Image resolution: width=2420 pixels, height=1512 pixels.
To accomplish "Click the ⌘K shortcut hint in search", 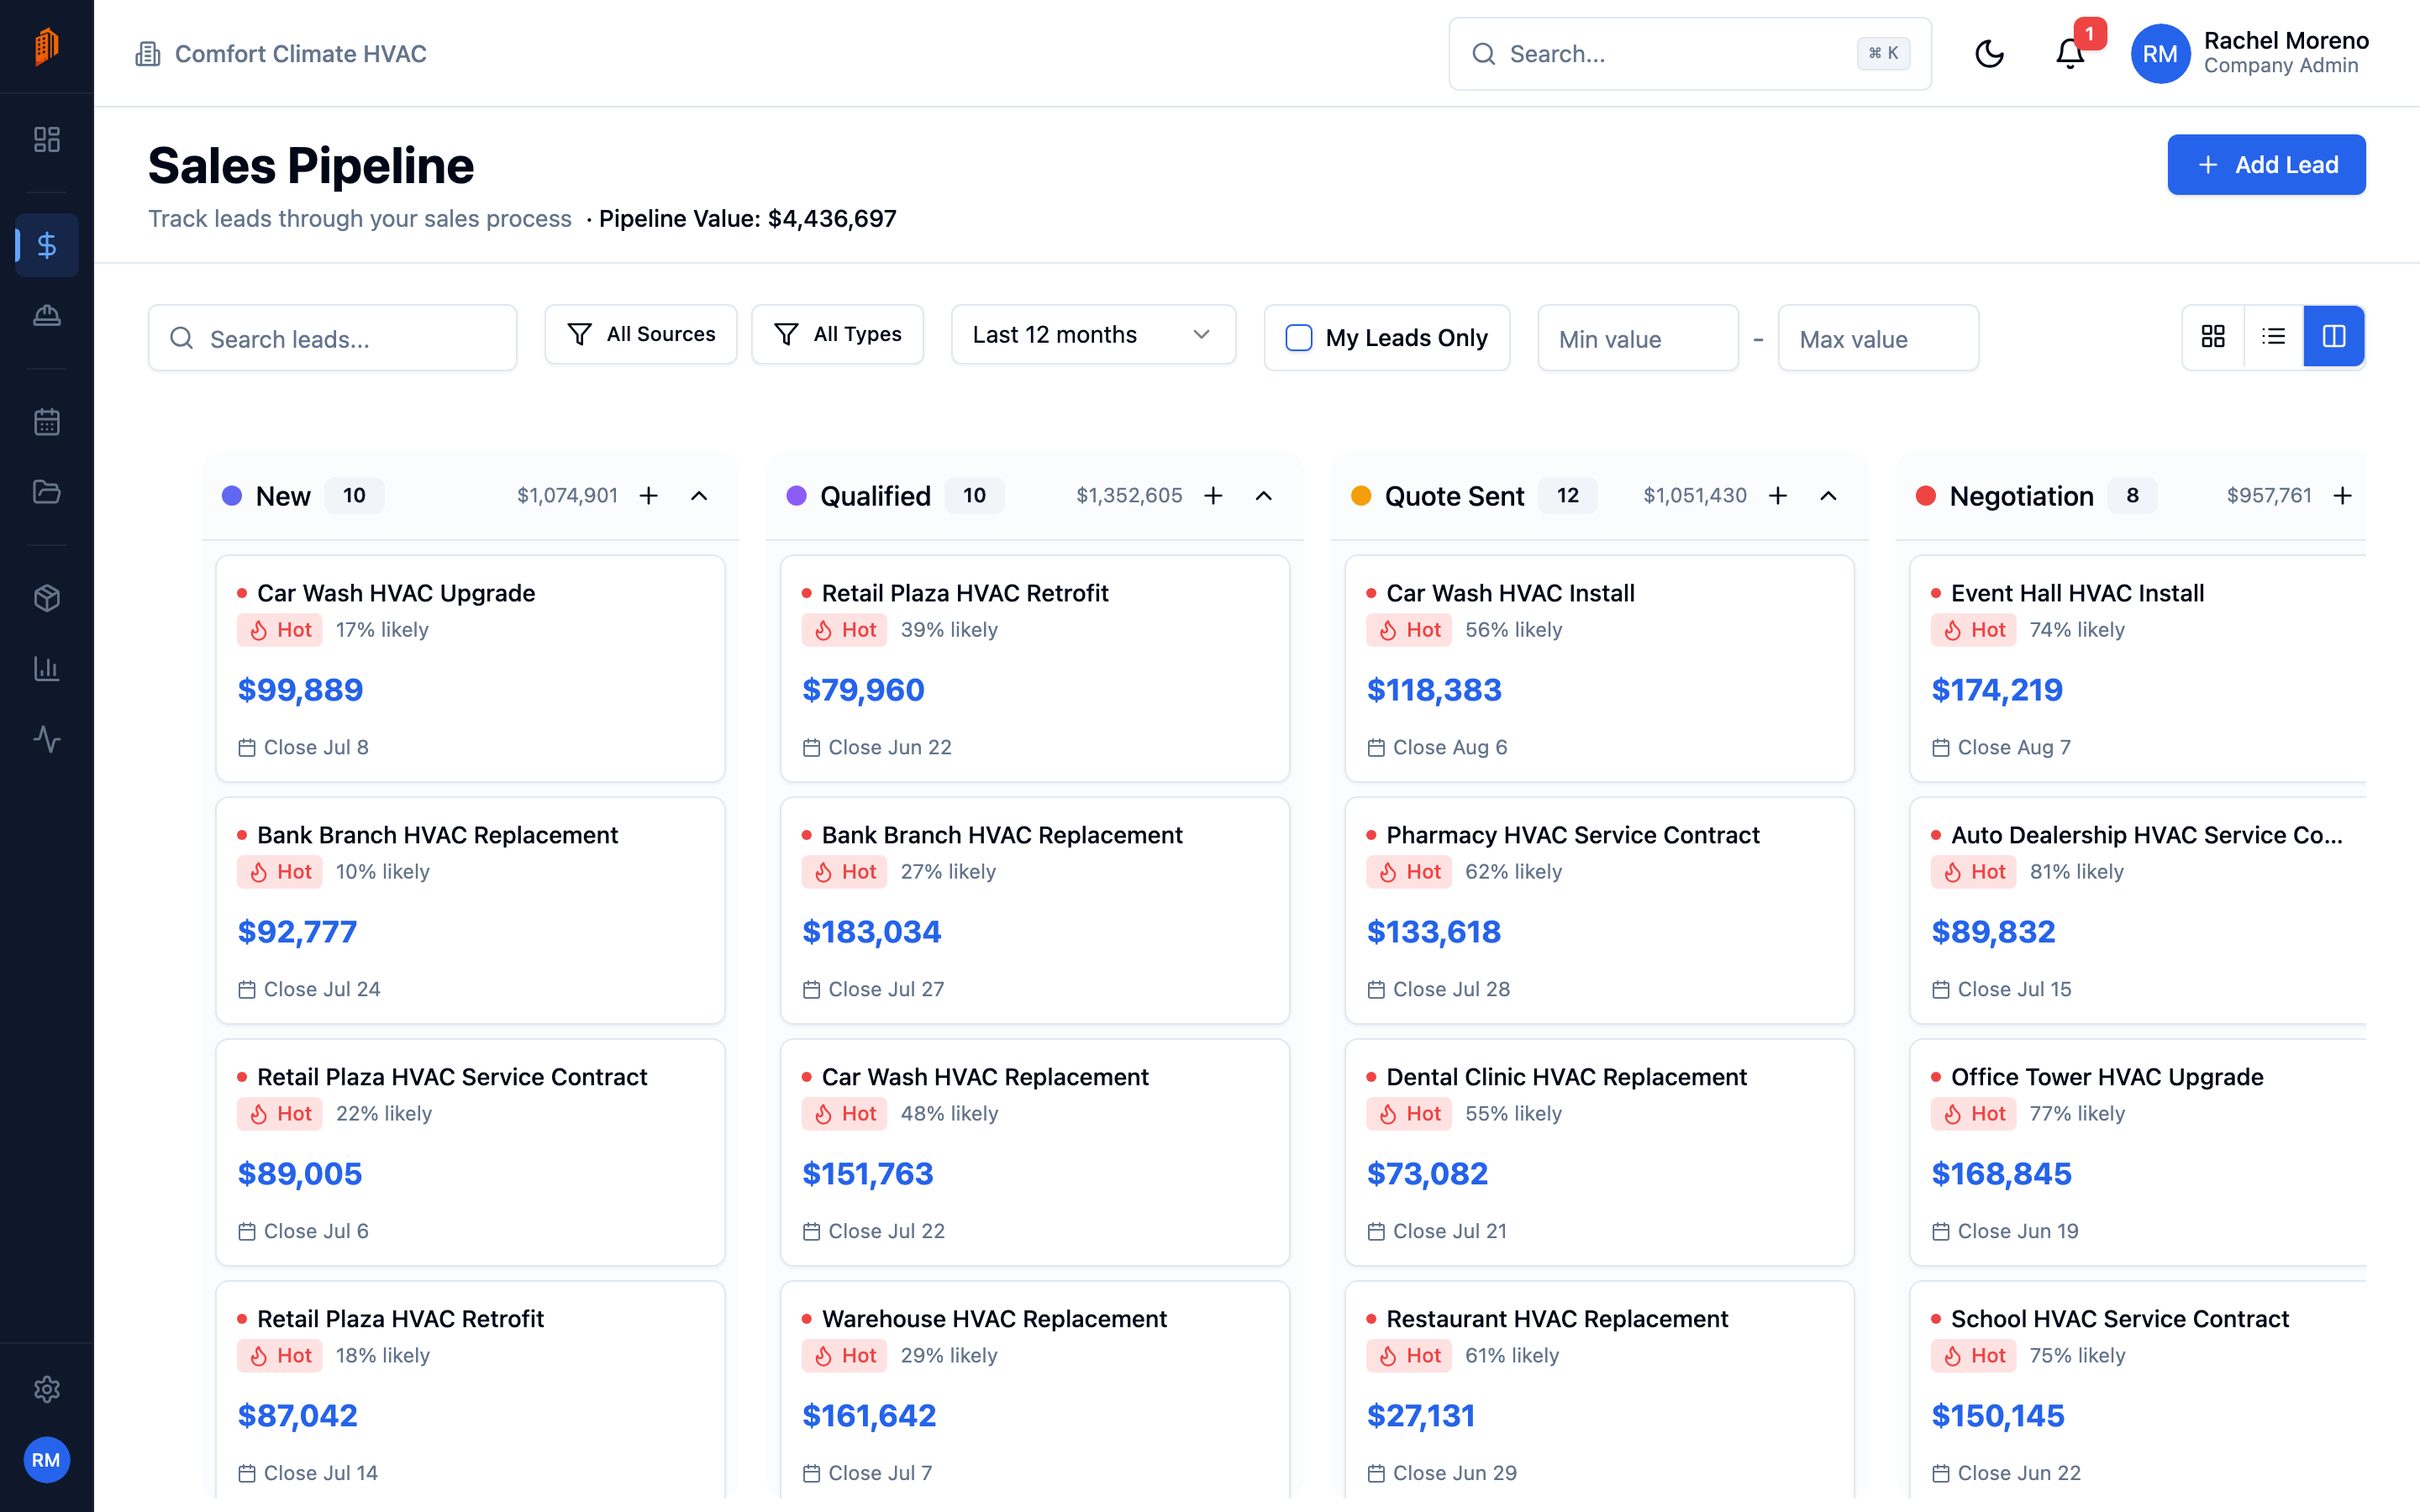I will point(1883,54).
